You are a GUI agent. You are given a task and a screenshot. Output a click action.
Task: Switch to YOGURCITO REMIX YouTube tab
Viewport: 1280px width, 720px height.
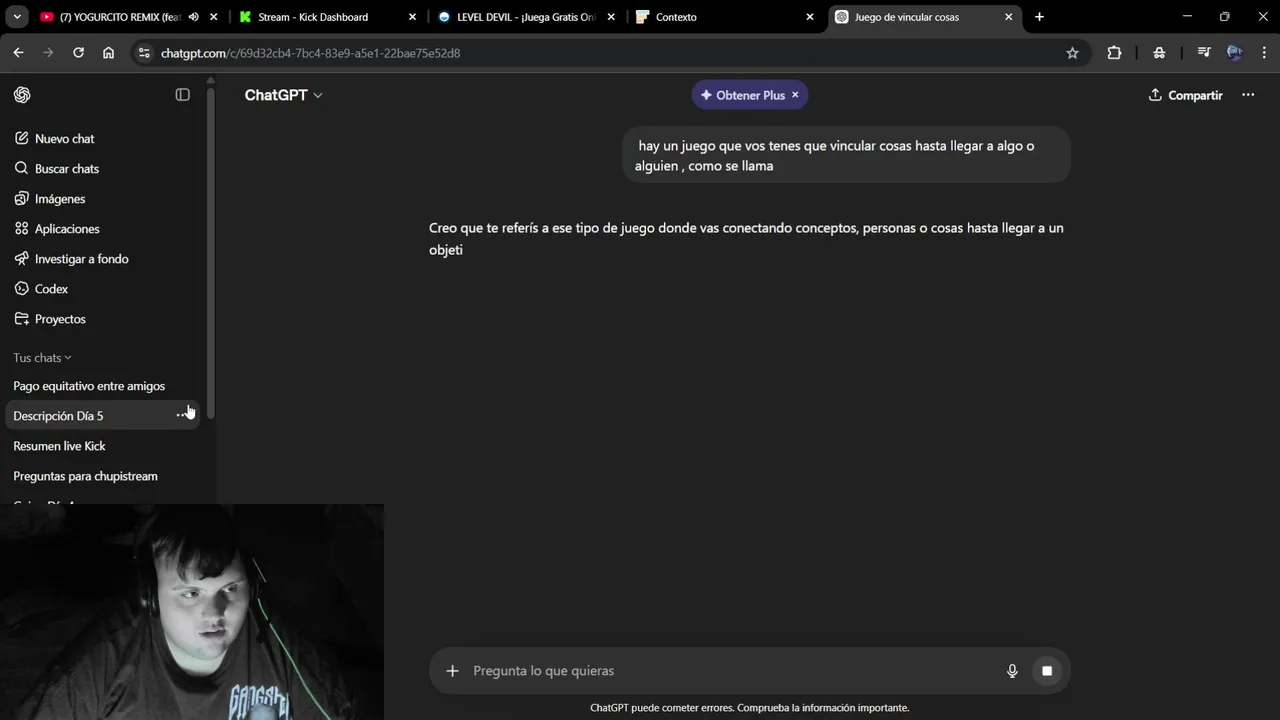point(120,17)
